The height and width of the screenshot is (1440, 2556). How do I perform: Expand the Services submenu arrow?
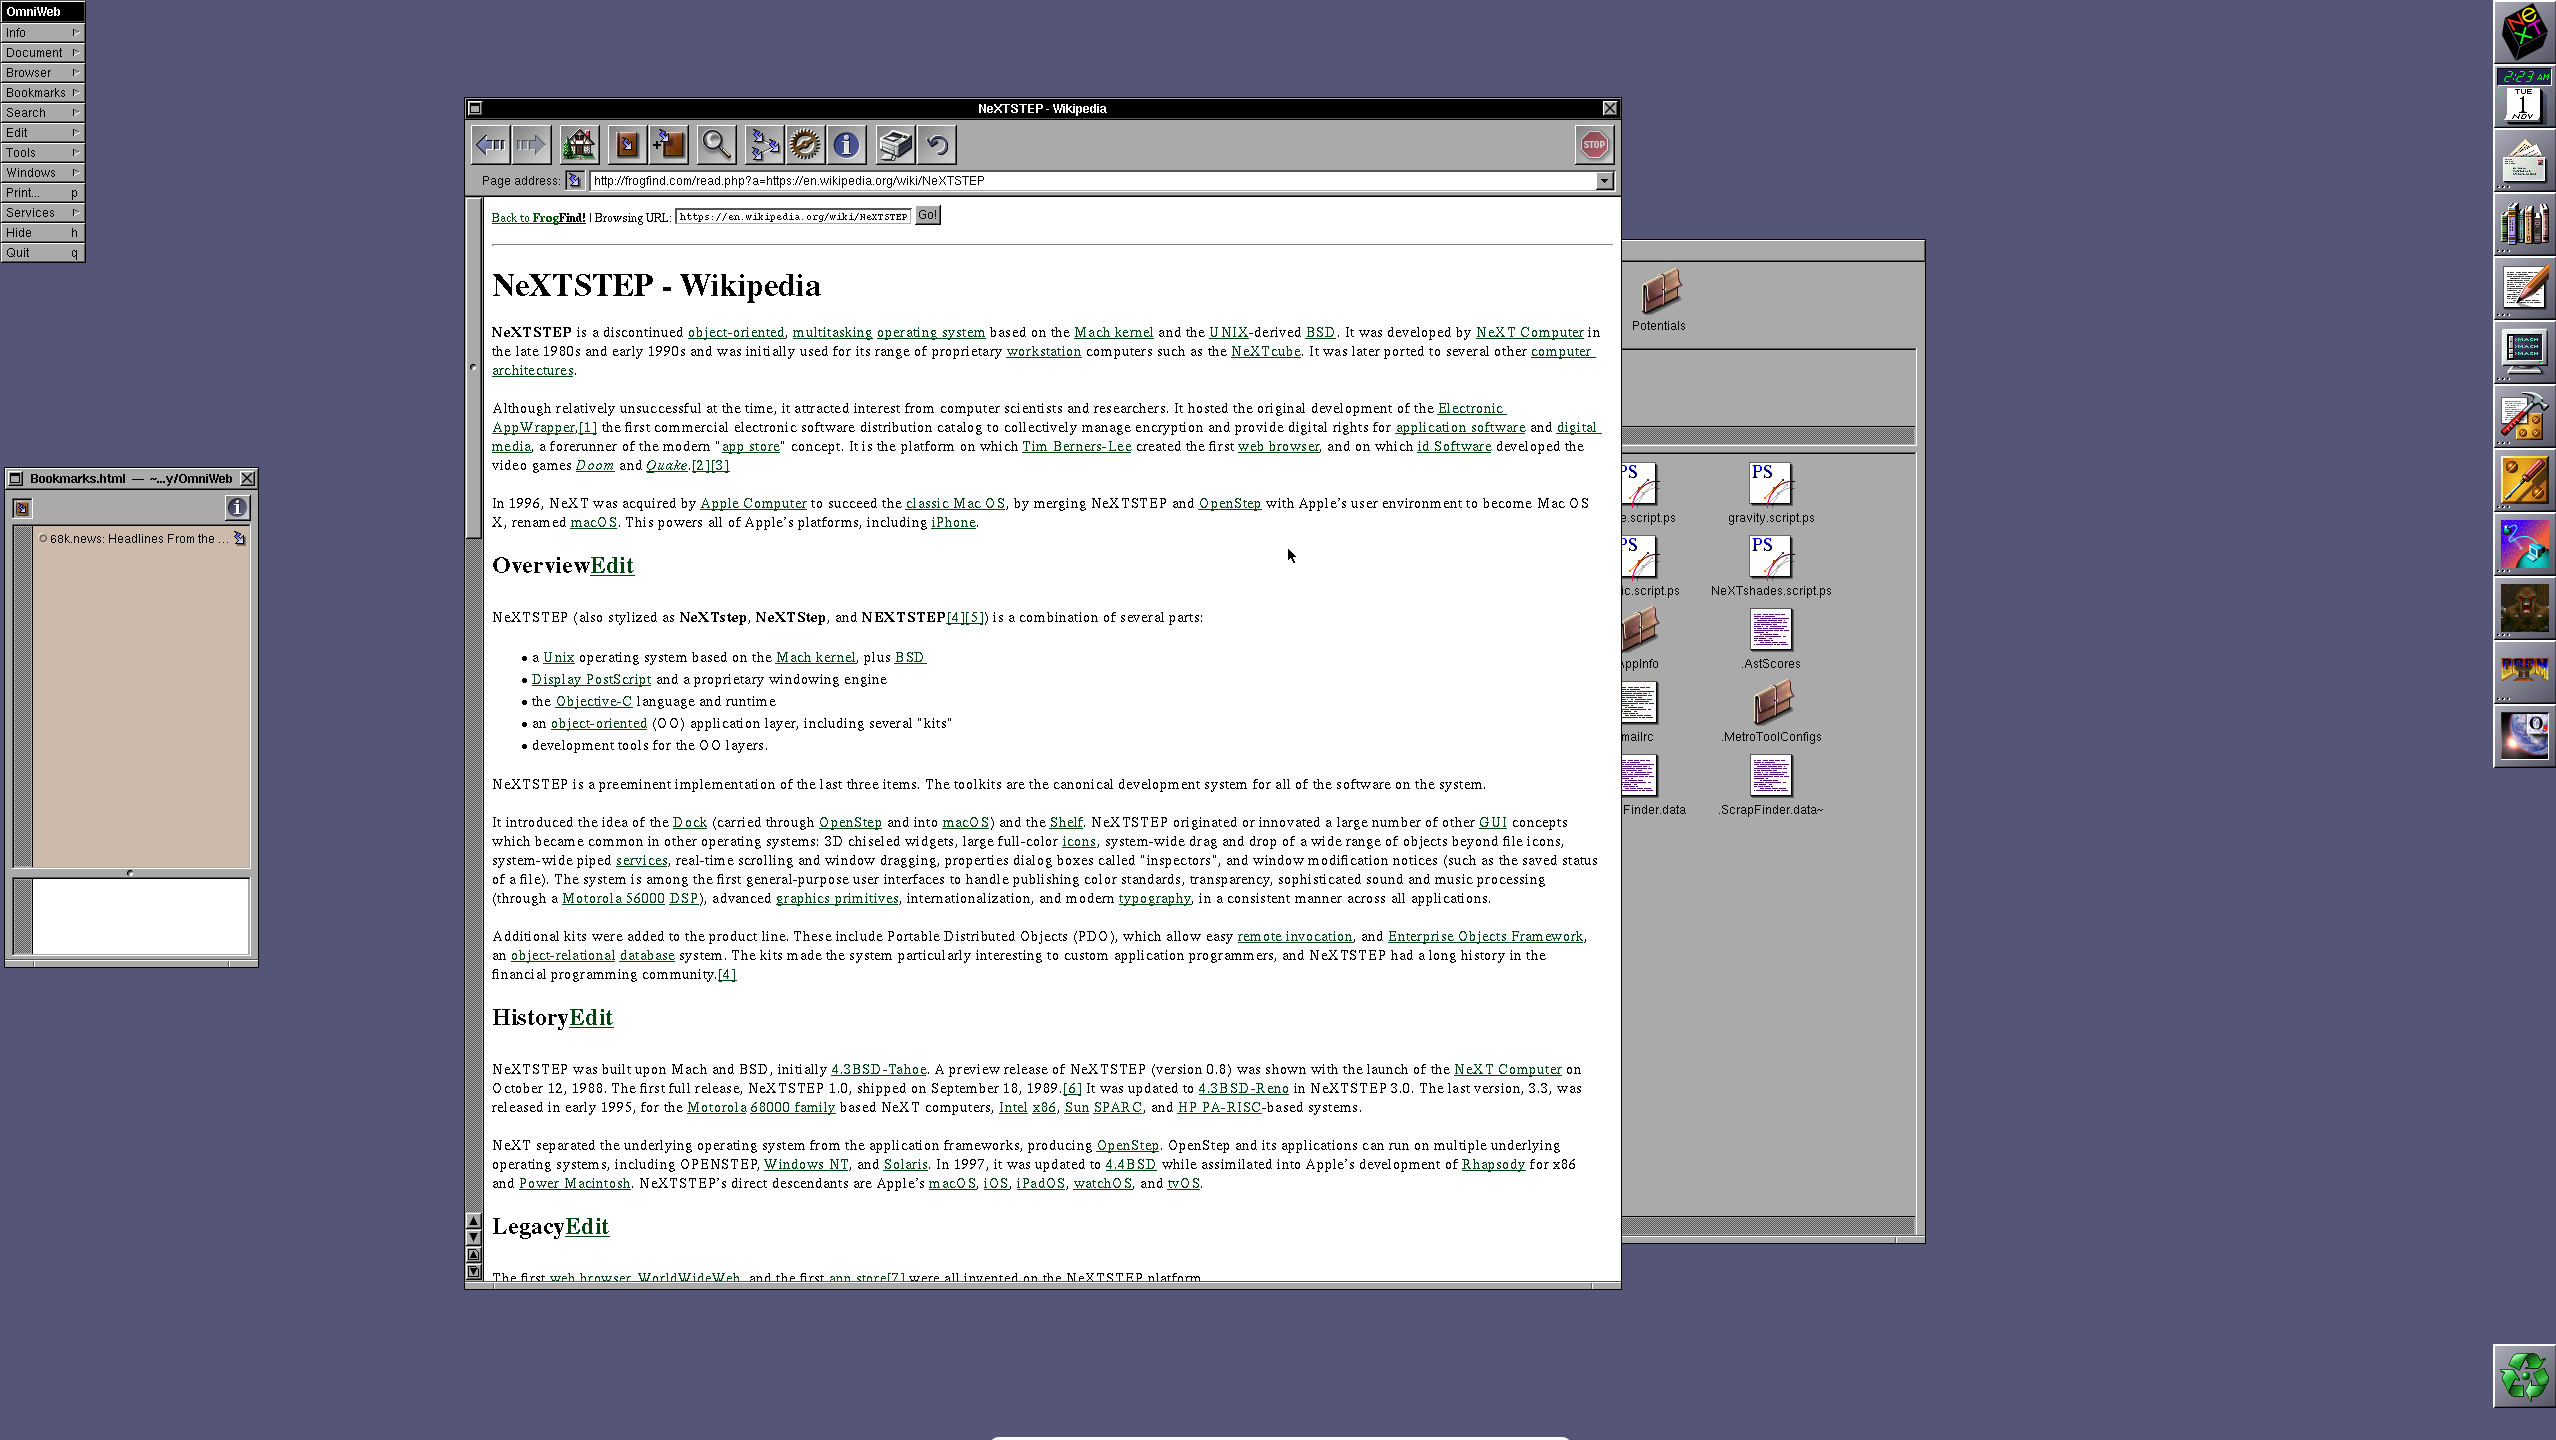[x=74, y=212]
